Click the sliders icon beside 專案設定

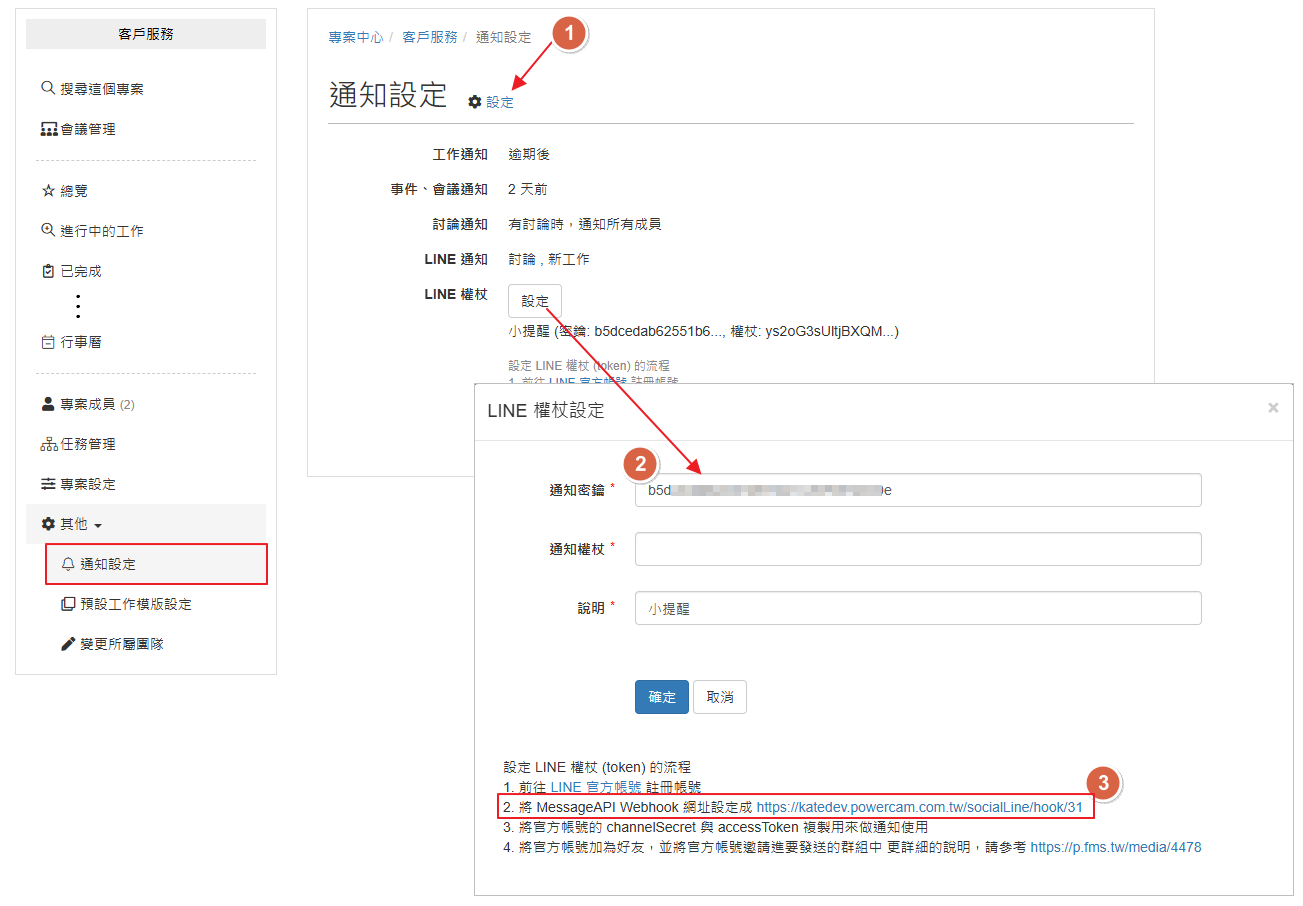click(x=48, y=484)
